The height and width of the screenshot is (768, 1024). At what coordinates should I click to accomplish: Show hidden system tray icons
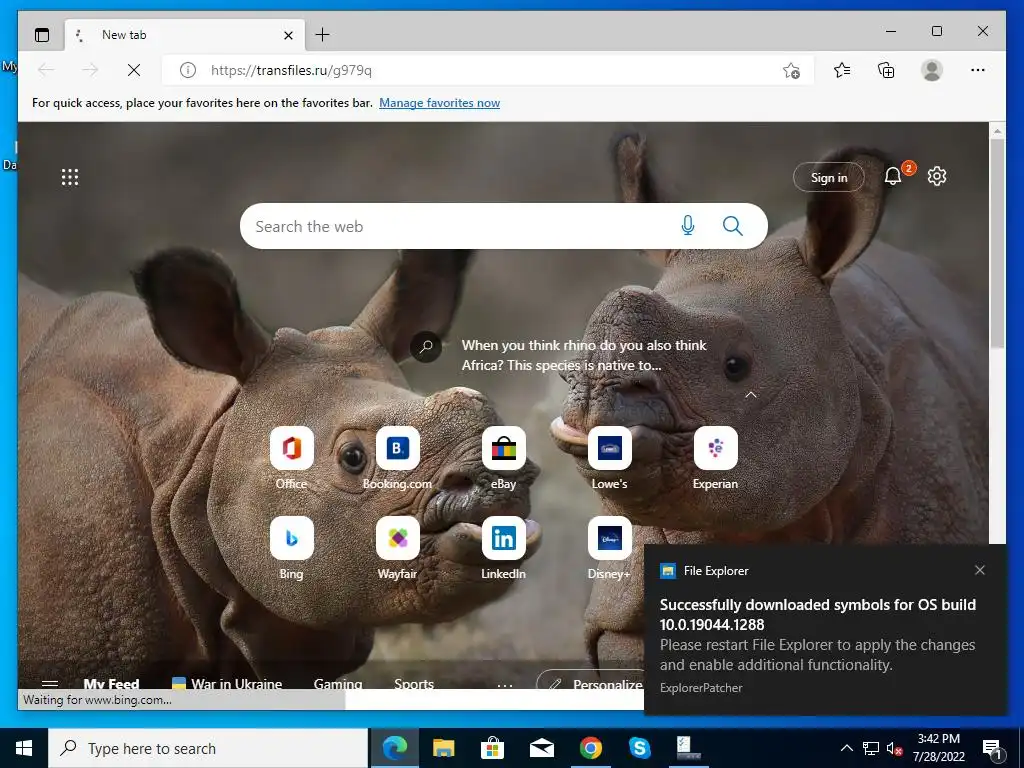coord(846,748)
